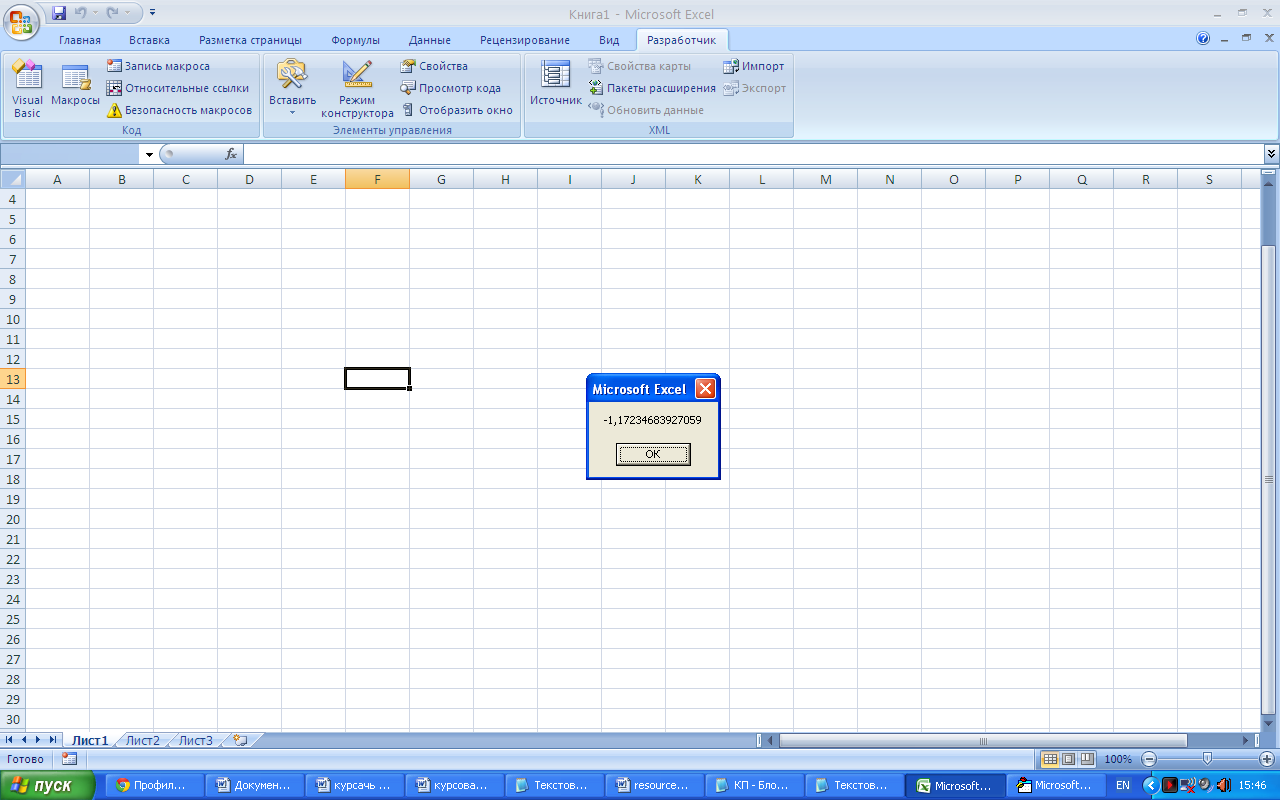Open the Главная ribbon tab
The image size is (1280, 800).
80,40
